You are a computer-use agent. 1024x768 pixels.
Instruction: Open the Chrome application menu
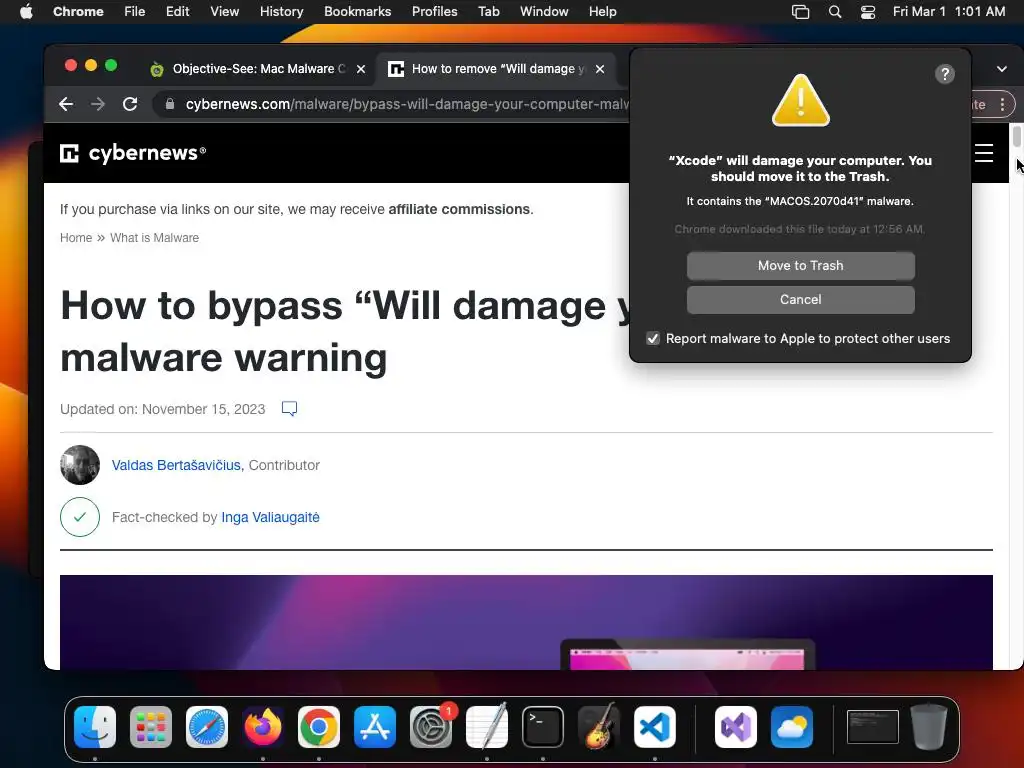[x=78, y=11]
